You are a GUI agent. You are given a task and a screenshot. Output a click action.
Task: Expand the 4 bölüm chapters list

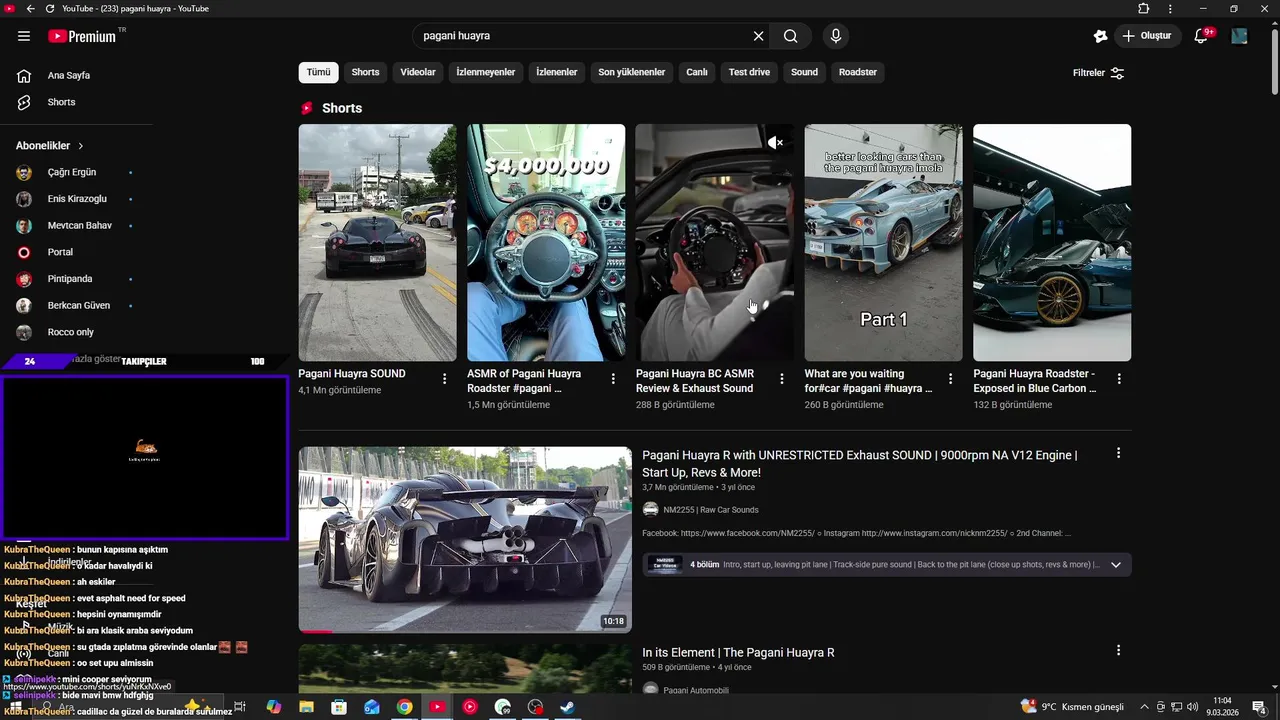[1115, 564]
